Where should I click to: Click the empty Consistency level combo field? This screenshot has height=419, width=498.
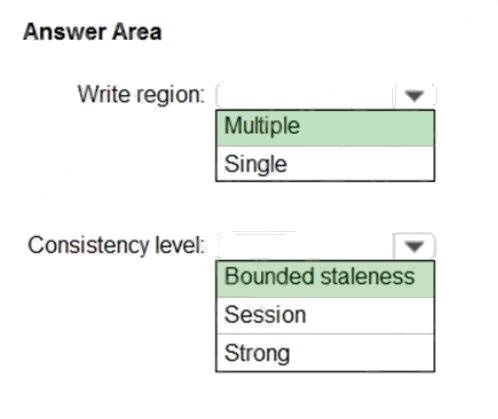click(305, 246)
